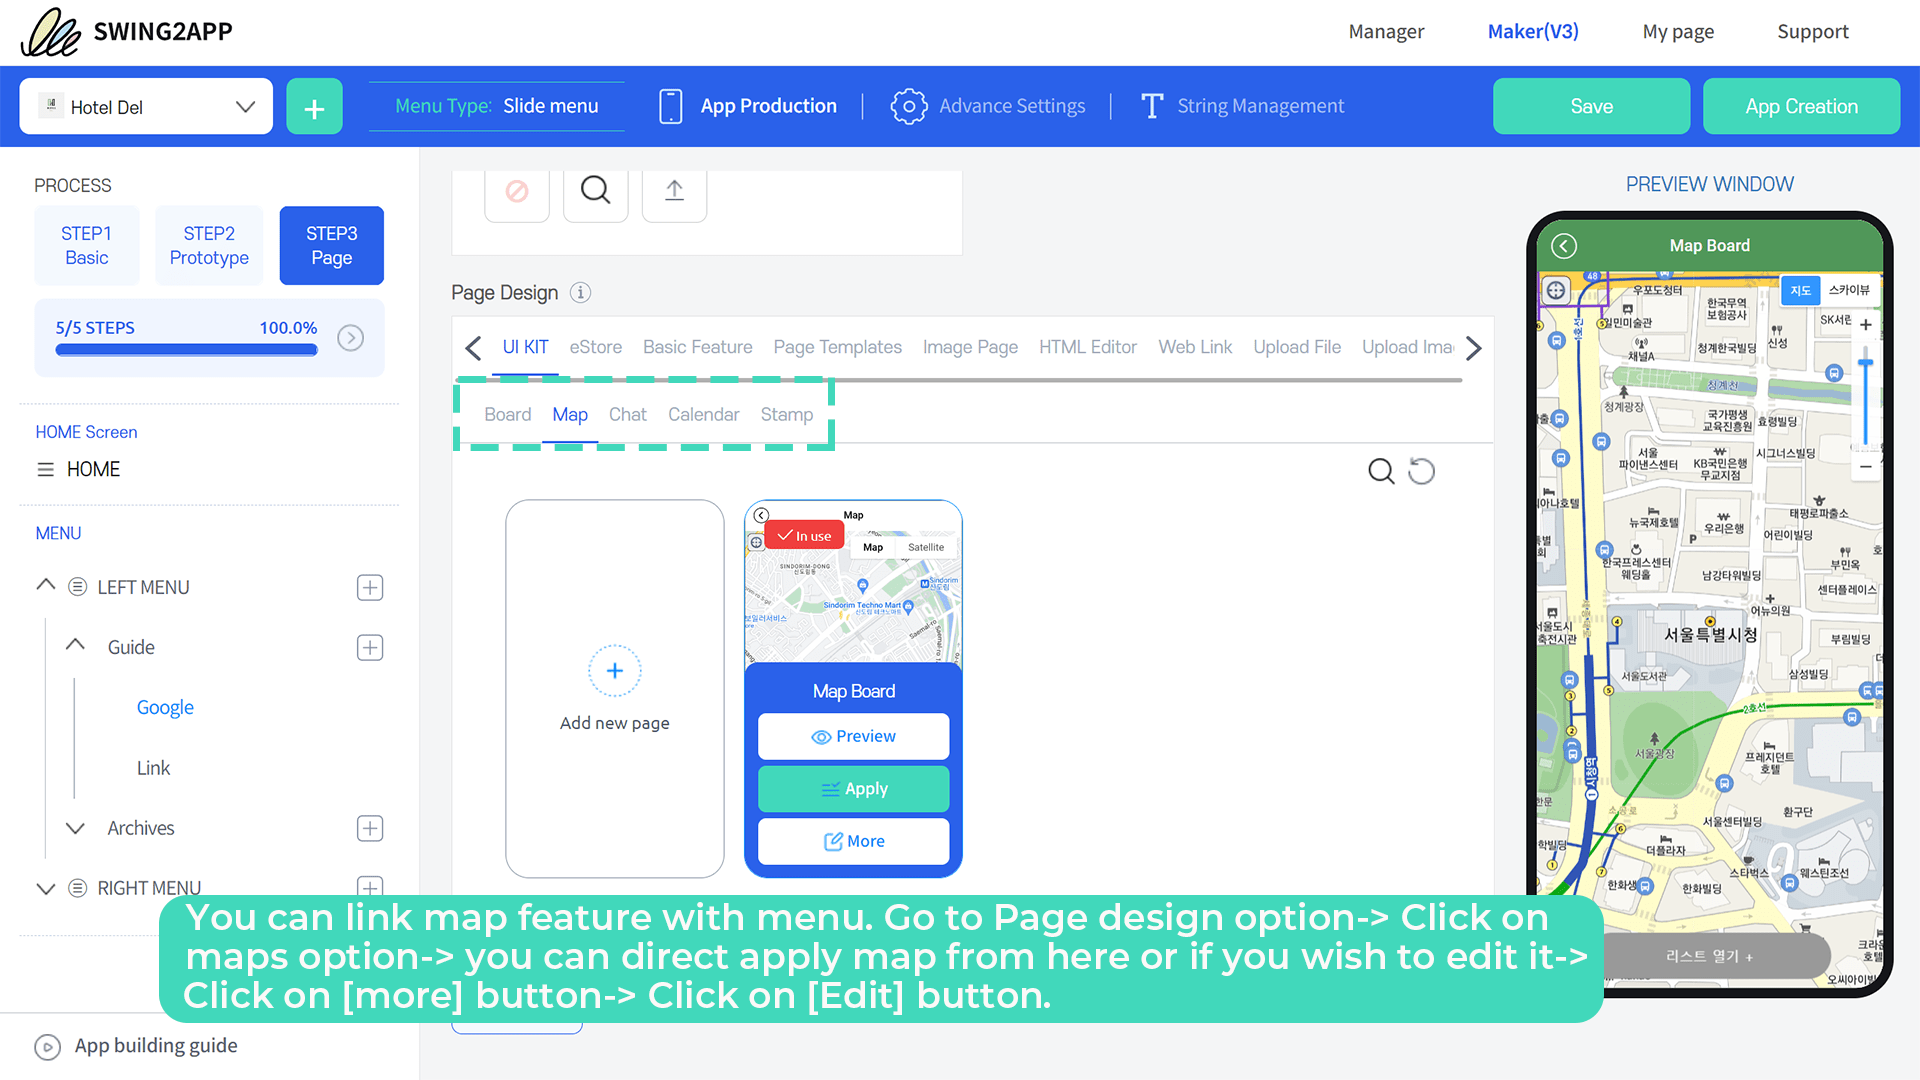Open the Page Design info icon
This screenshot has height=1080, width=1920.
tap(580, 293)
